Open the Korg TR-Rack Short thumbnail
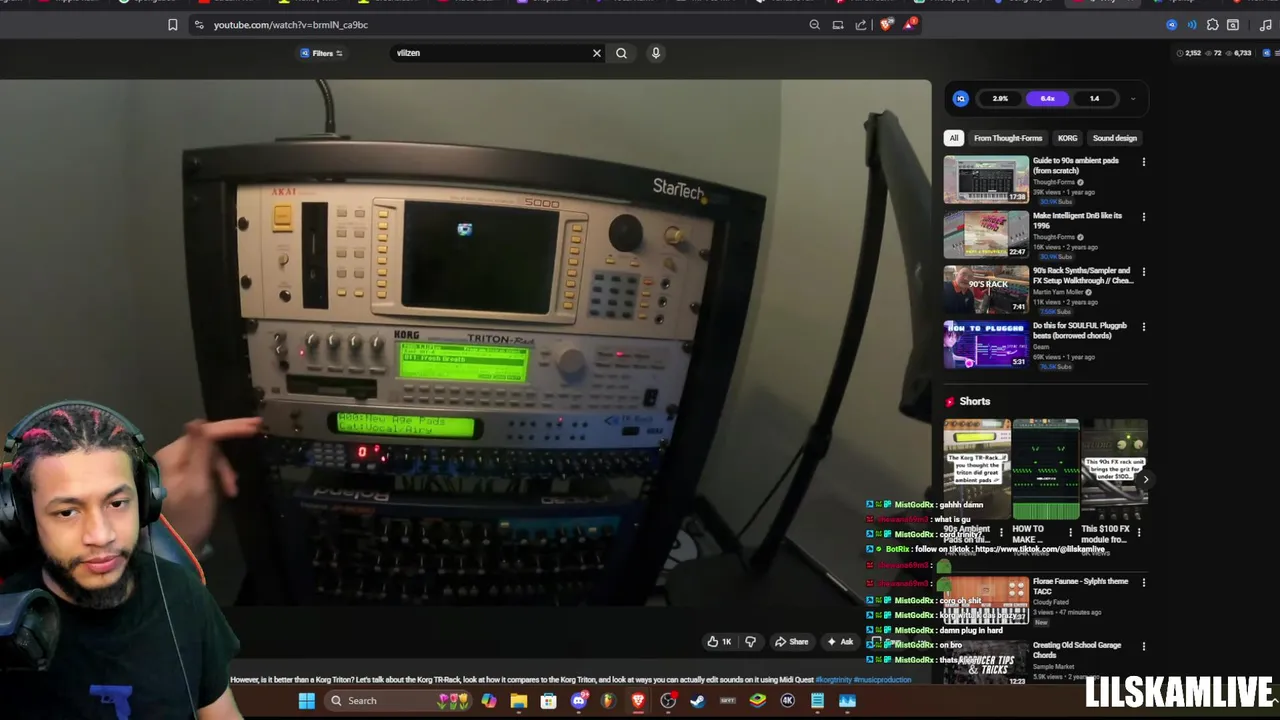The height and width of the screenshot is (720, 1280). click(977, 470)
